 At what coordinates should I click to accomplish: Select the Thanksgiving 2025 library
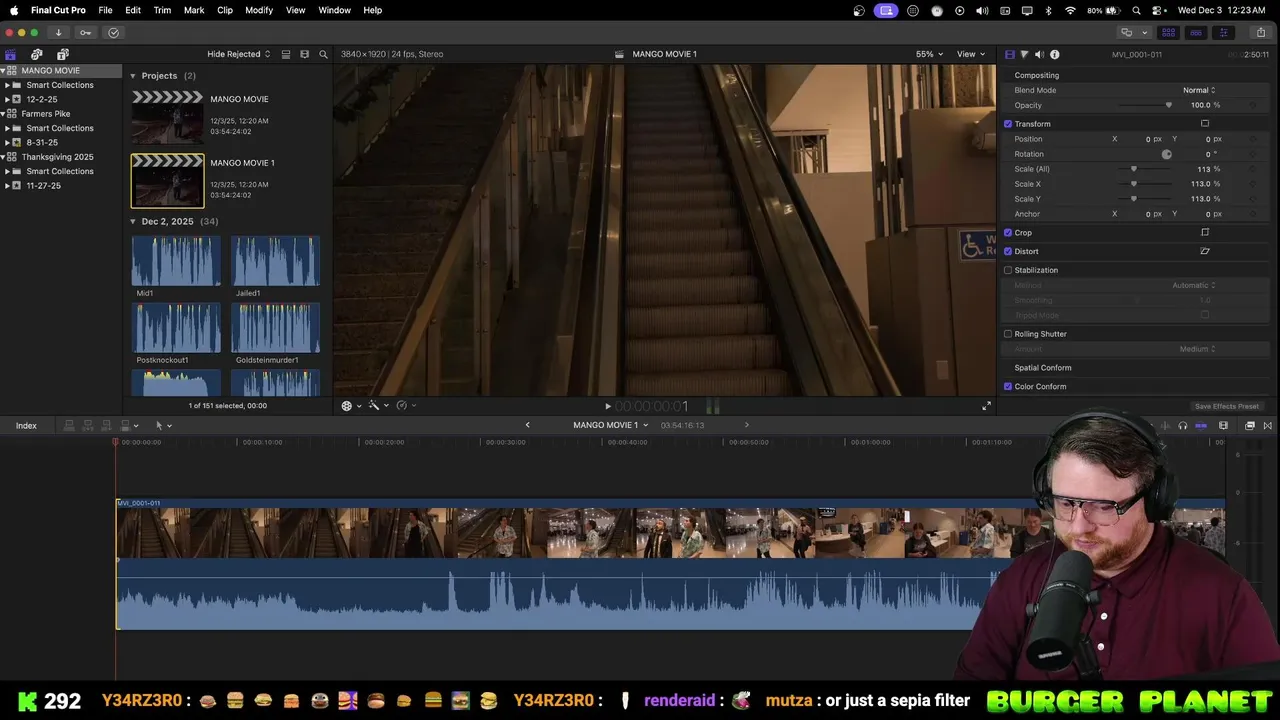point(57,157)
